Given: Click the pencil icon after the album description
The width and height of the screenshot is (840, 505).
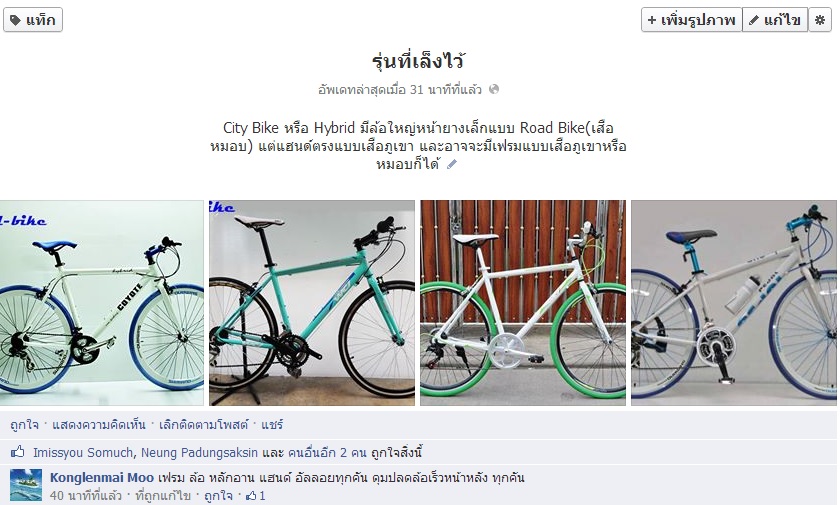Looking at the screenshot, I should coord(452,164).
